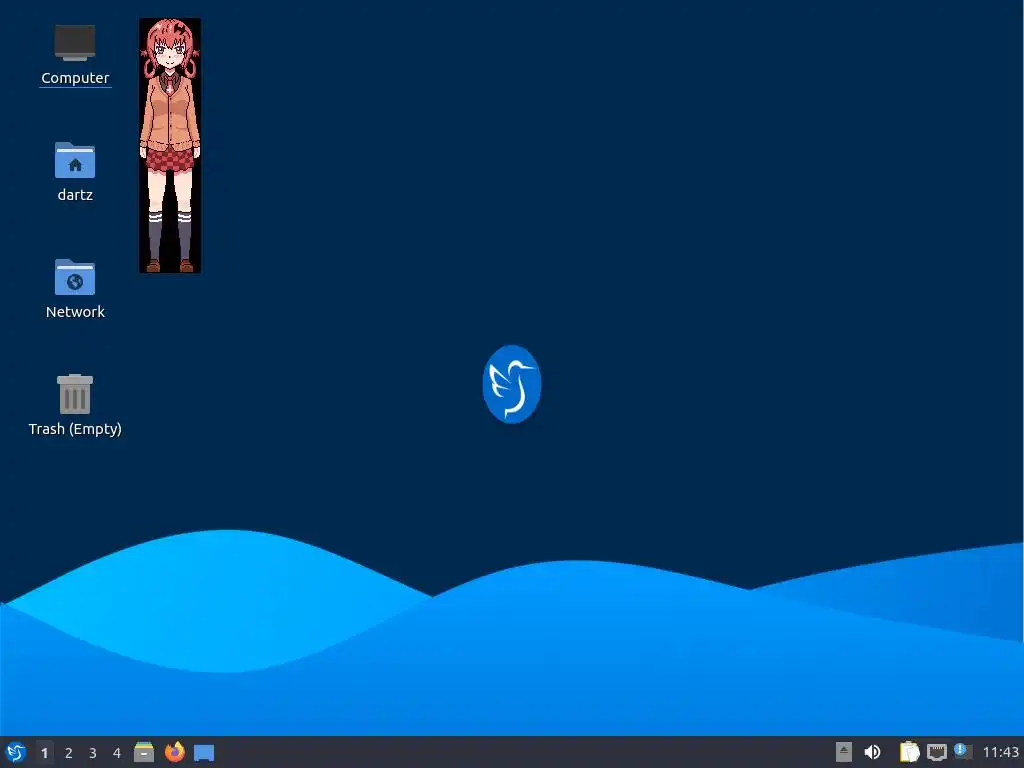Launch Firefox from the panel
The height and width of the screenshot is (768, 1024).
pos(174,752)
